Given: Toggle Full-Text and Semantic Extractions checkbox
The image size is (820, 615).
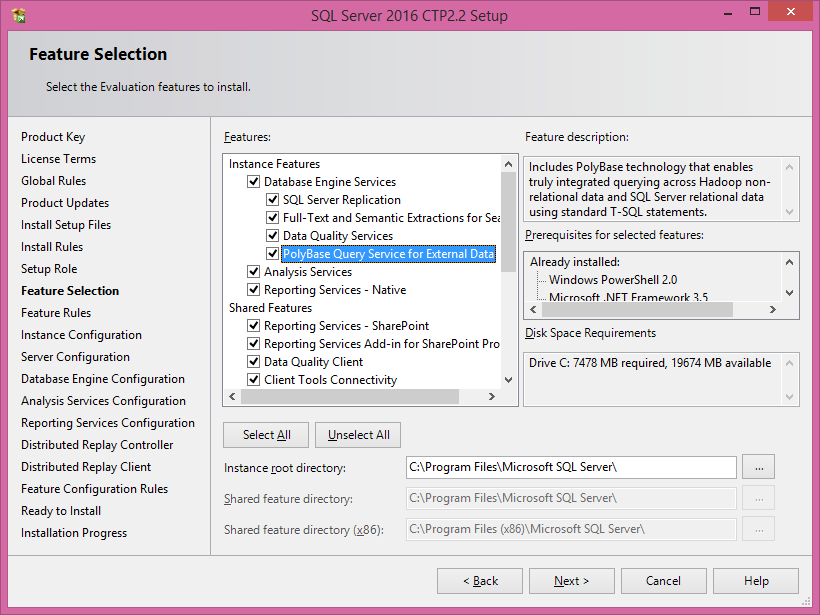Looking at the screenshot, I should click(x=272, y=218).
